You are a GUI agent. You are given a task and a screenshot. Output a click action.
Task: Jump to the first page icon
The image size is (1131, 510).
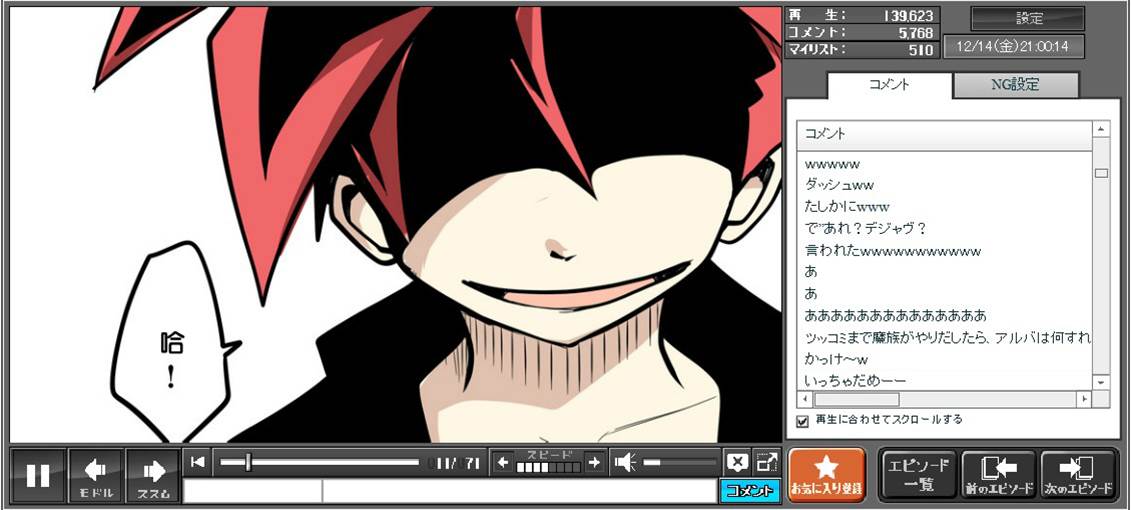[x=198, y=462]
